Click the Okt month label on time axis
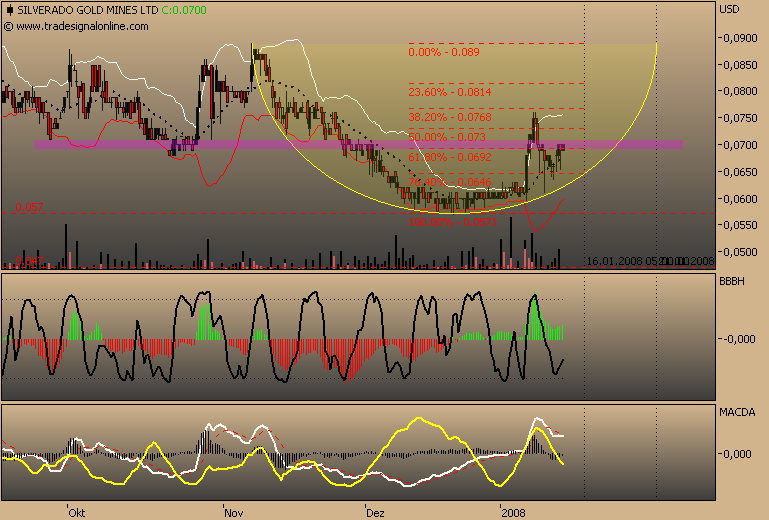769x520 pixels. coord(77,513)
